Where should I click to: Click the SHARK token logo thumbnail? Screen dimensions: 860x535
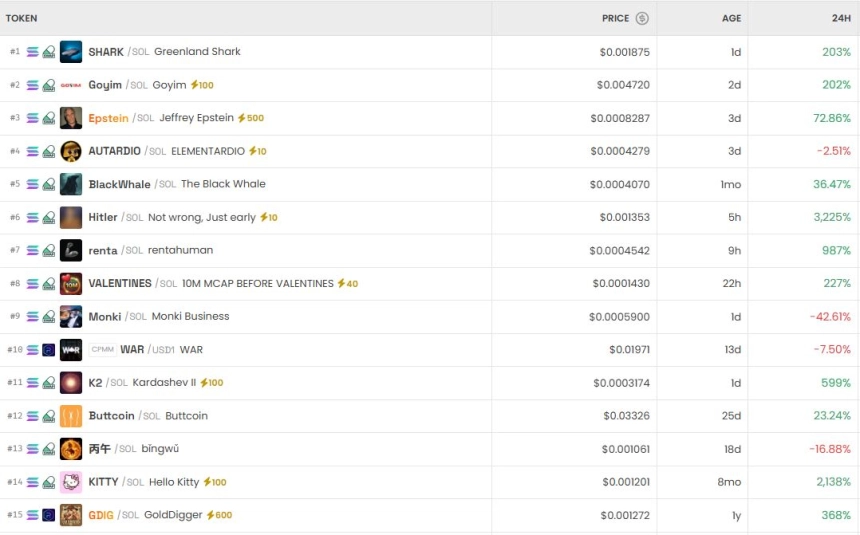[x=71, y=52]
